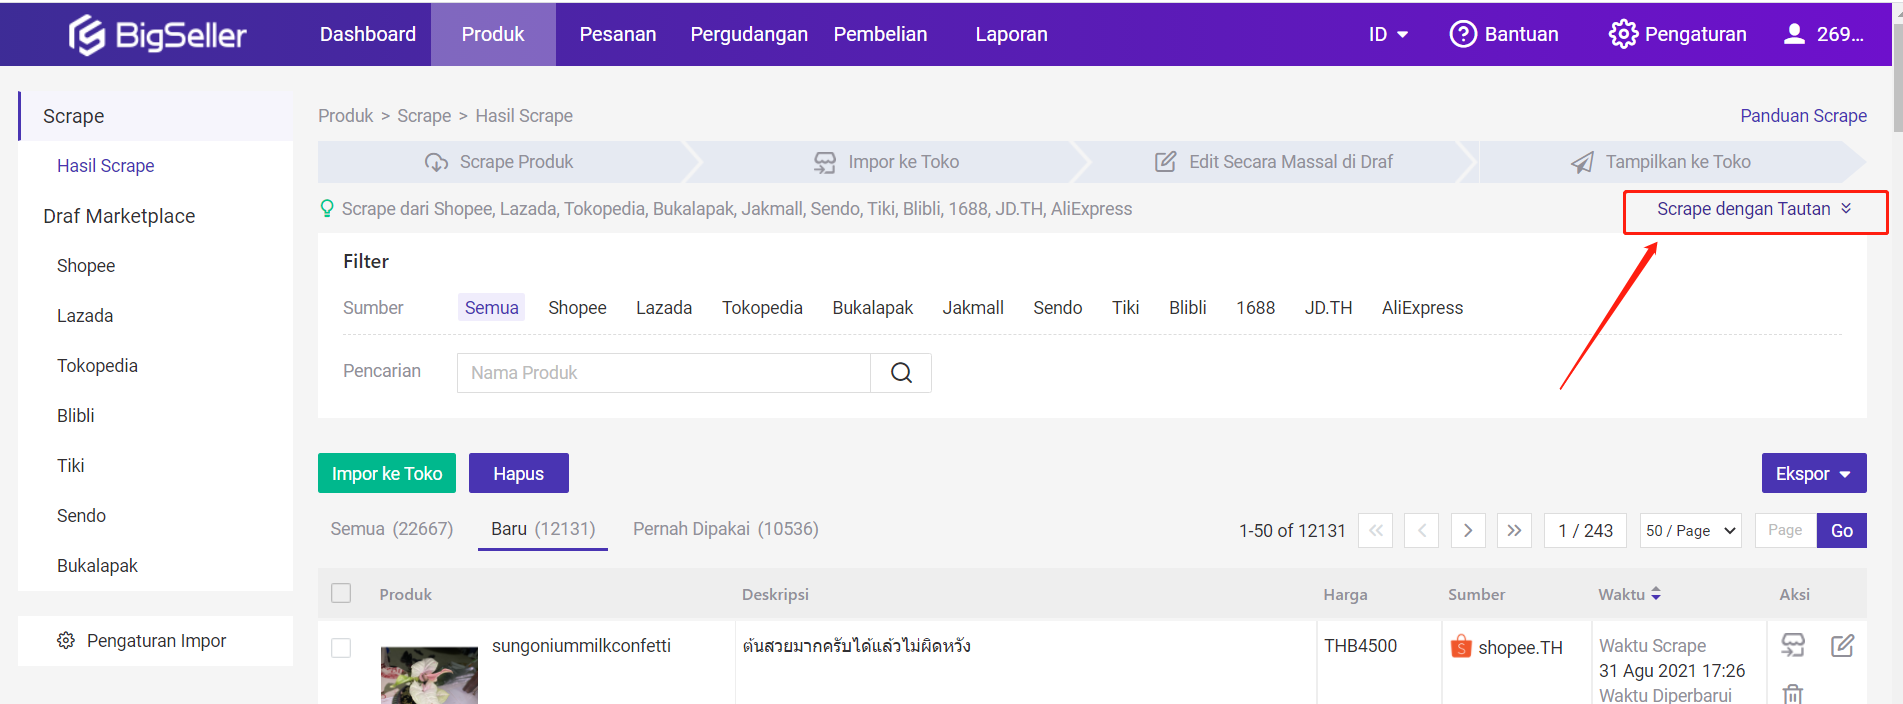
Task: Open Tokopedia draft in sidebar
Action: [x=97, y=366]
